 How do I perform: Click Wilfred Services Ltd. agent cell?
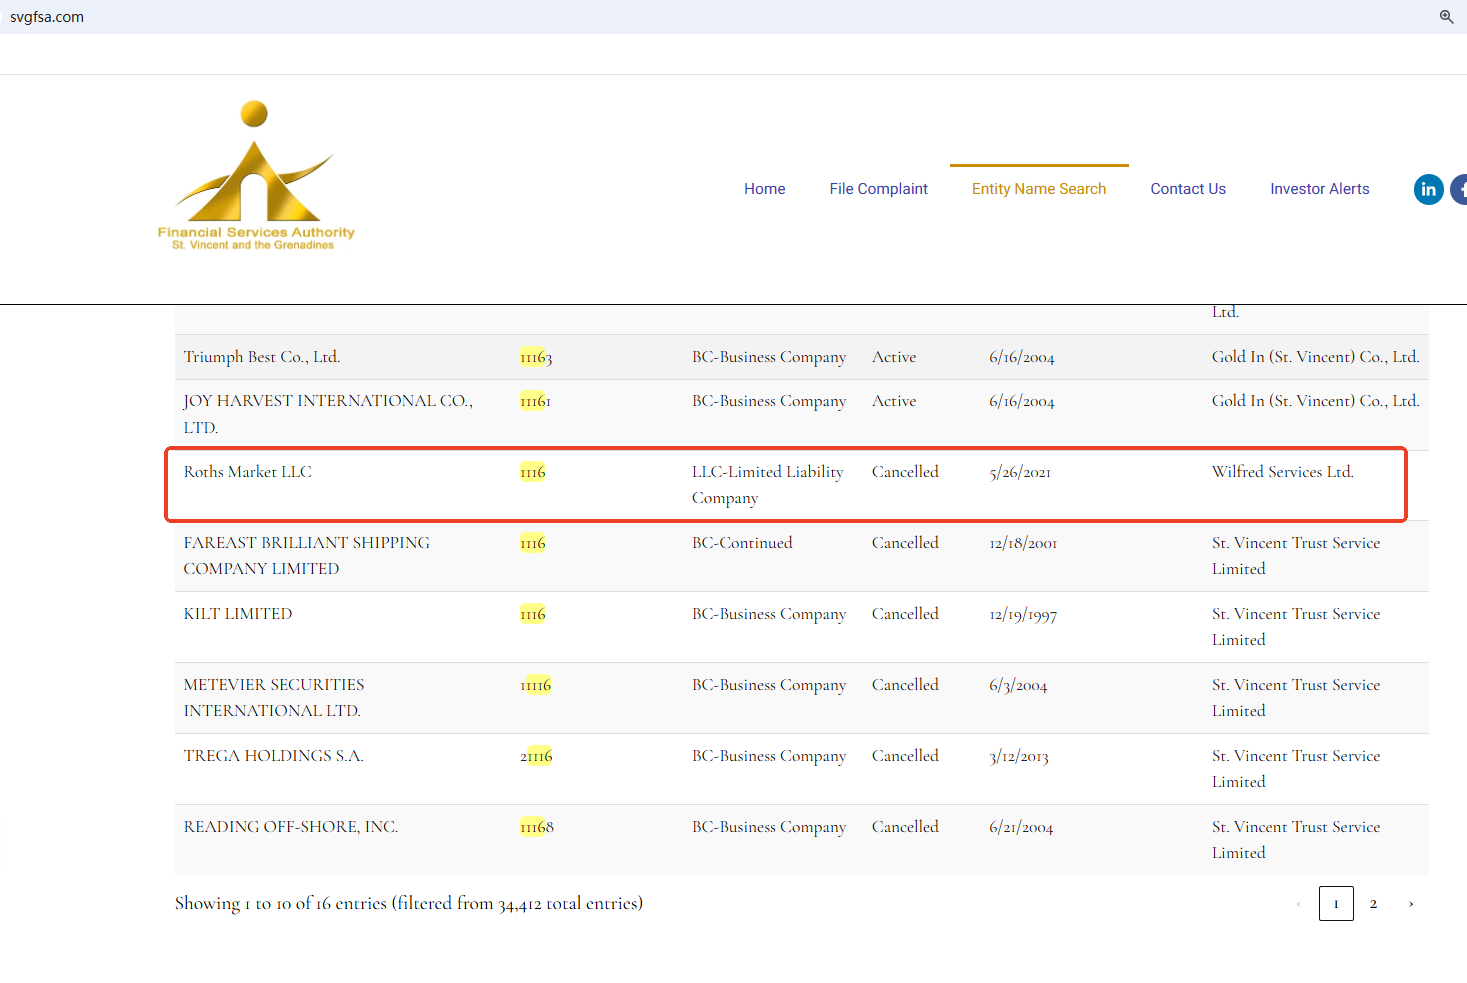[x=1282, y=472]
